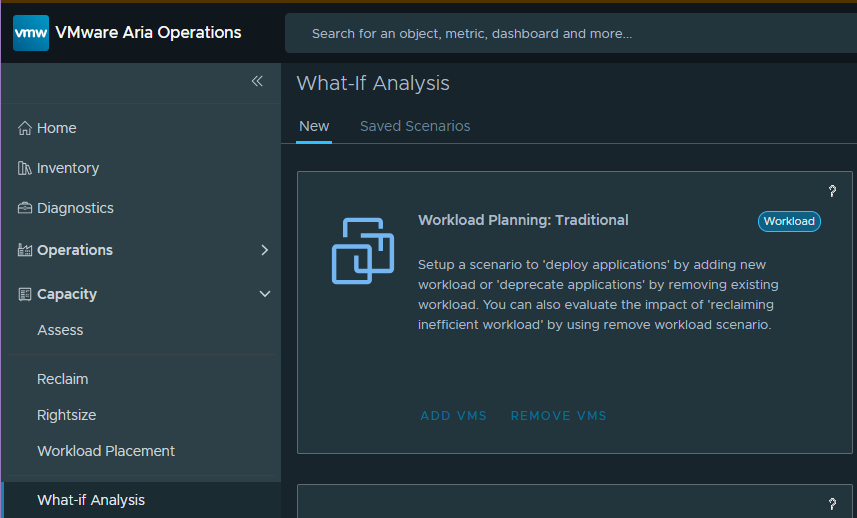
Task: Click the Inventory books icon
Action: (25, 168)
